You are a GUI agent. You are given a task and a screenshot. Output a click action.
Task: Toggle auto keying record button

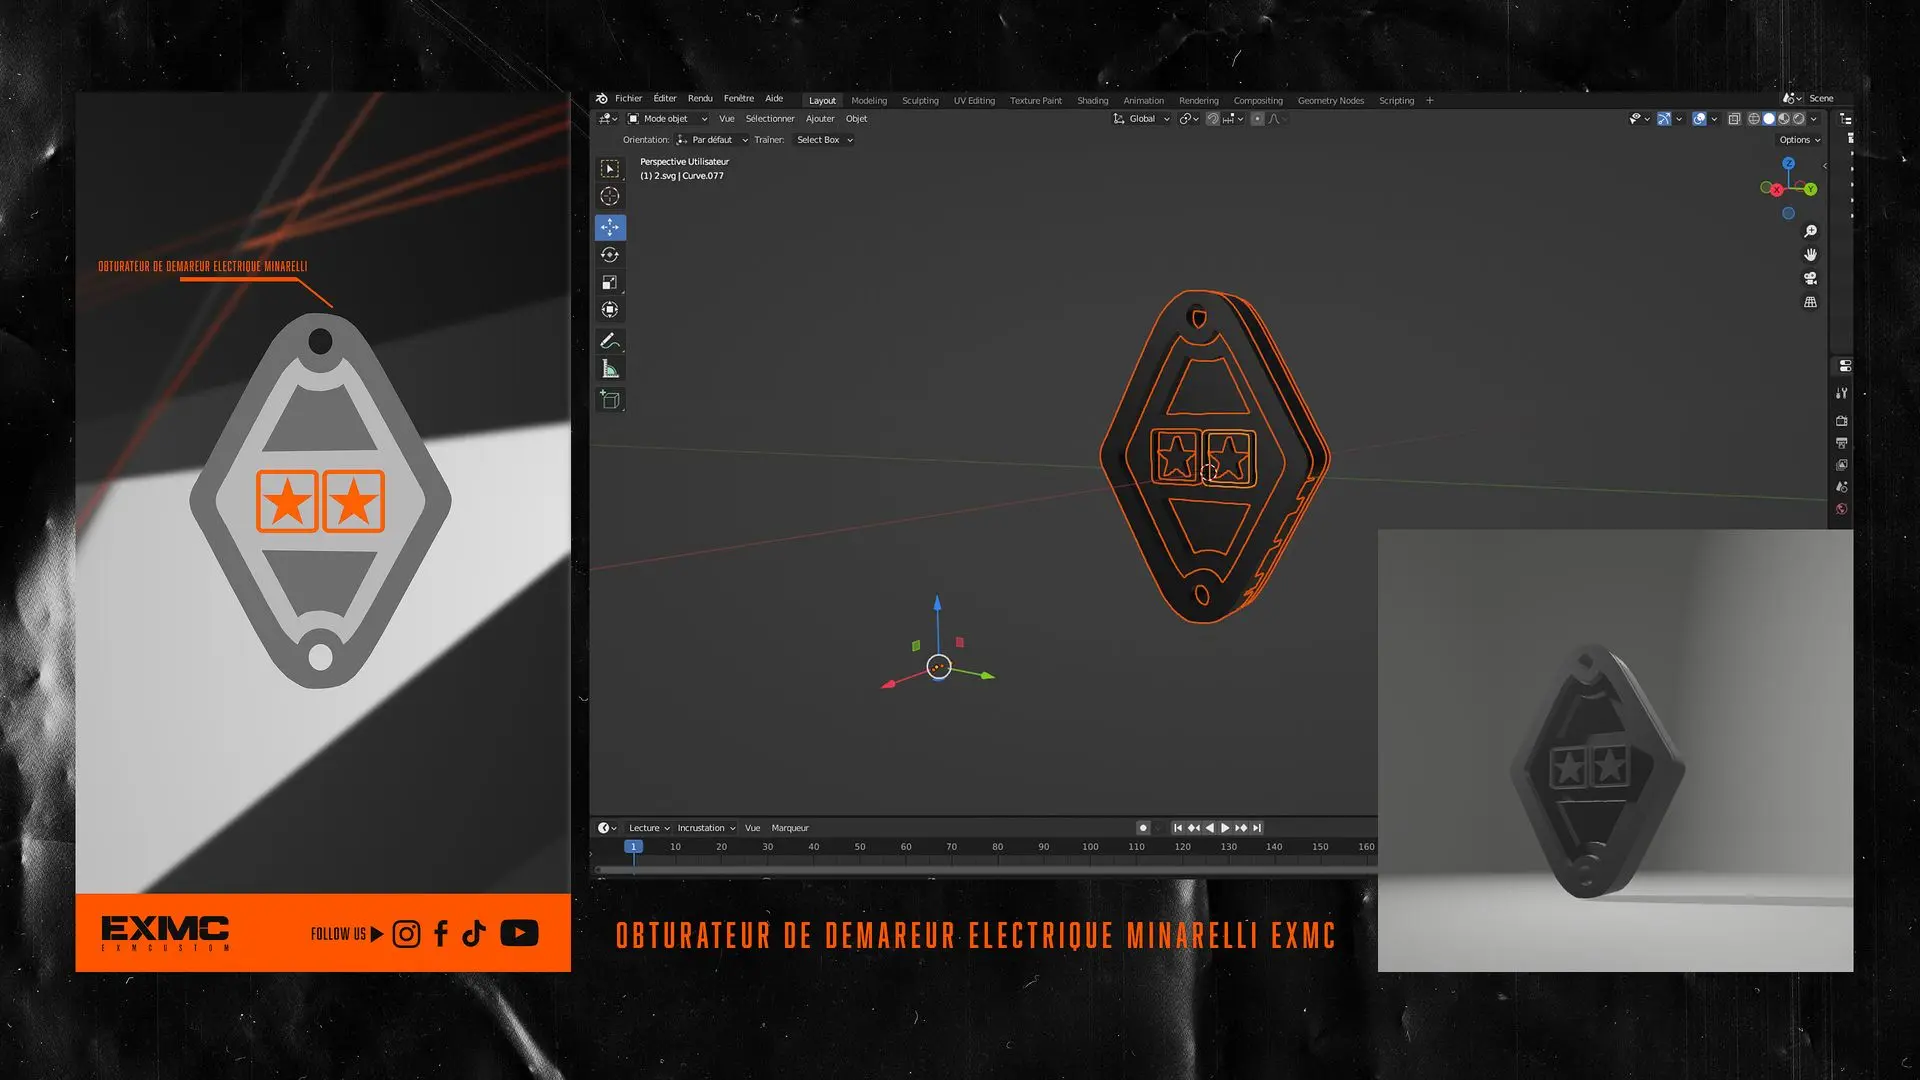point(1143,828)
